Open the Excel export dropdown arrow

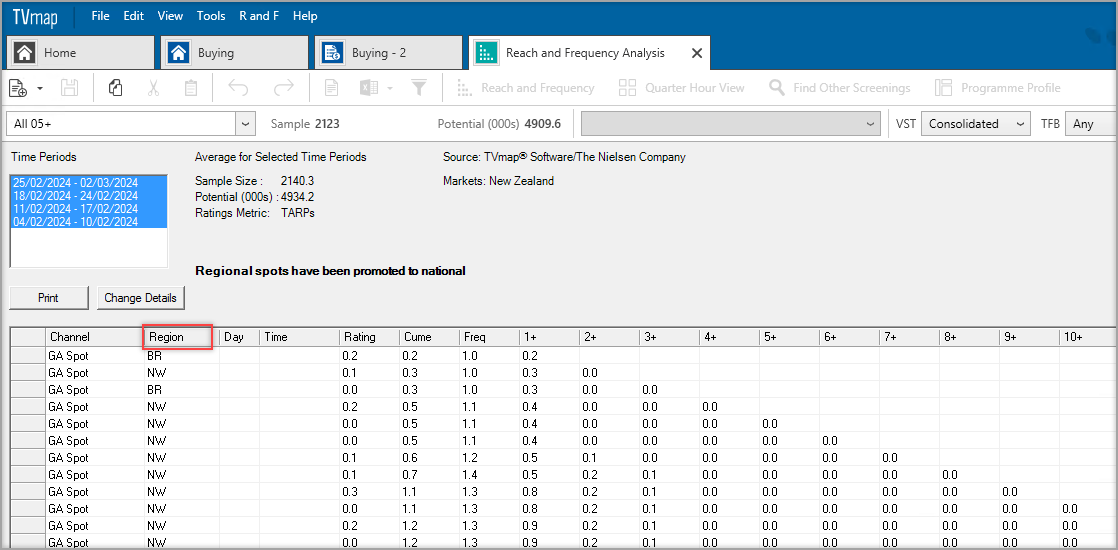pos(390,88)
